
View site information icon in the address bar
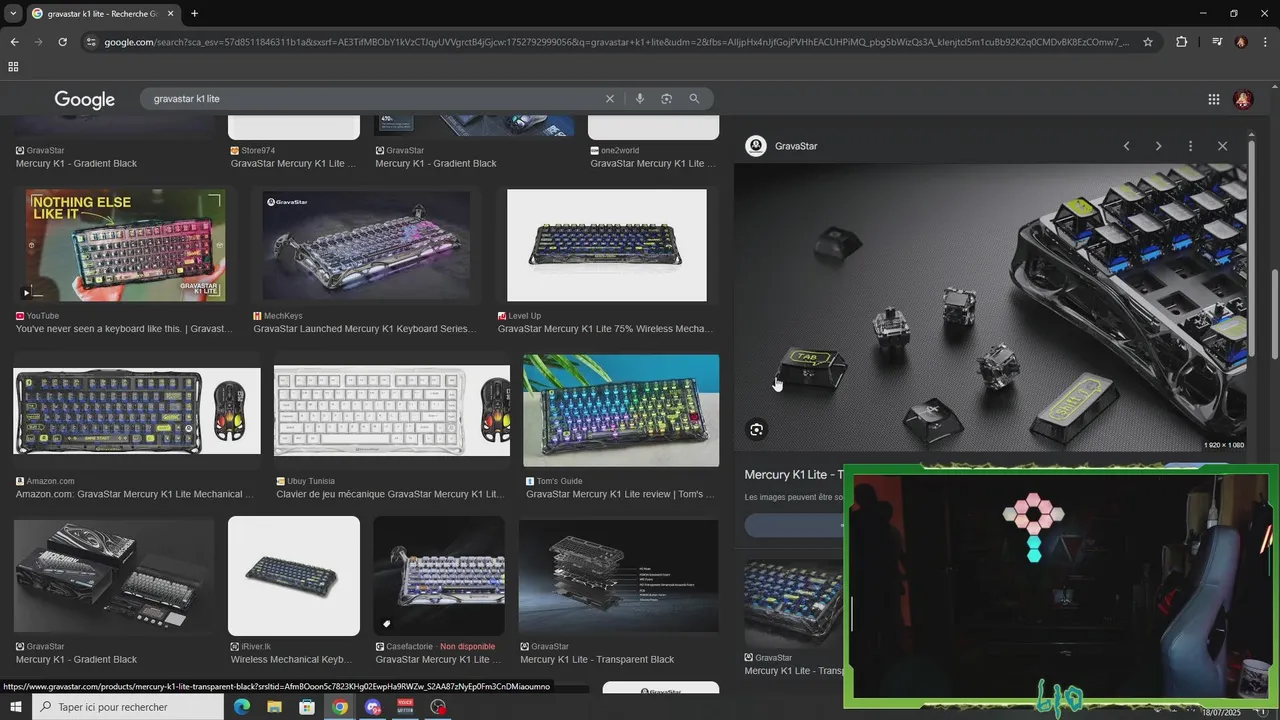91,42
